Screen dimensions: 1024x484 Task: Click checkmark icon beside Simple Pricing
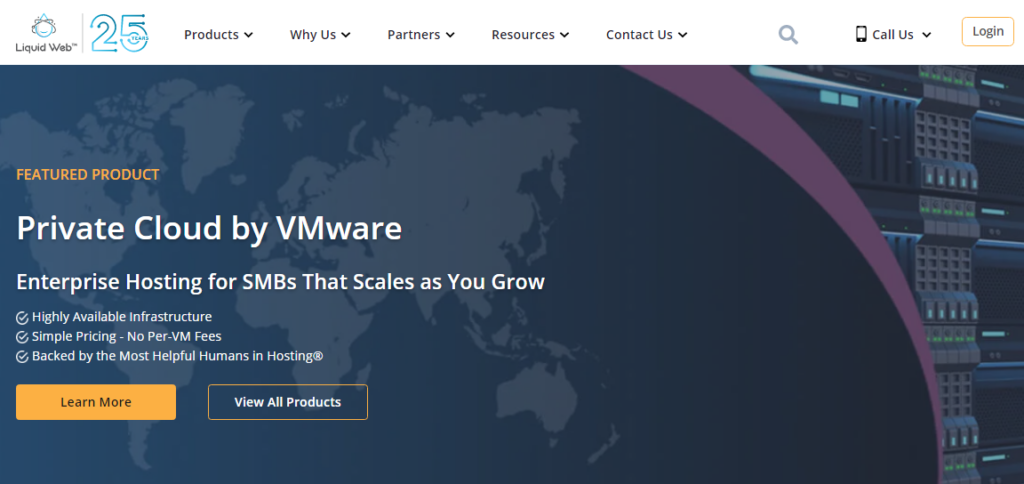(22, 337)
